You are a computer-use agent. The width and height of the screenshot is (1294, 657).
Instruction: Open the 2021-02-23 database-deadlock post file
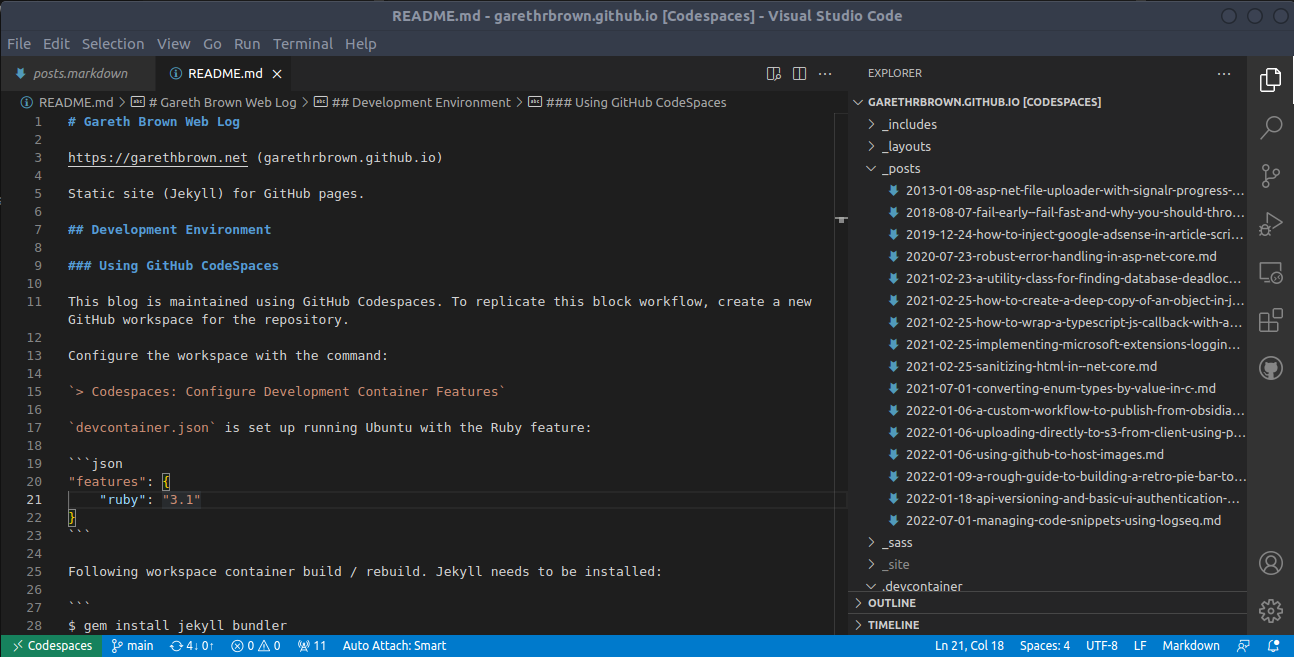pos(1047,279)
